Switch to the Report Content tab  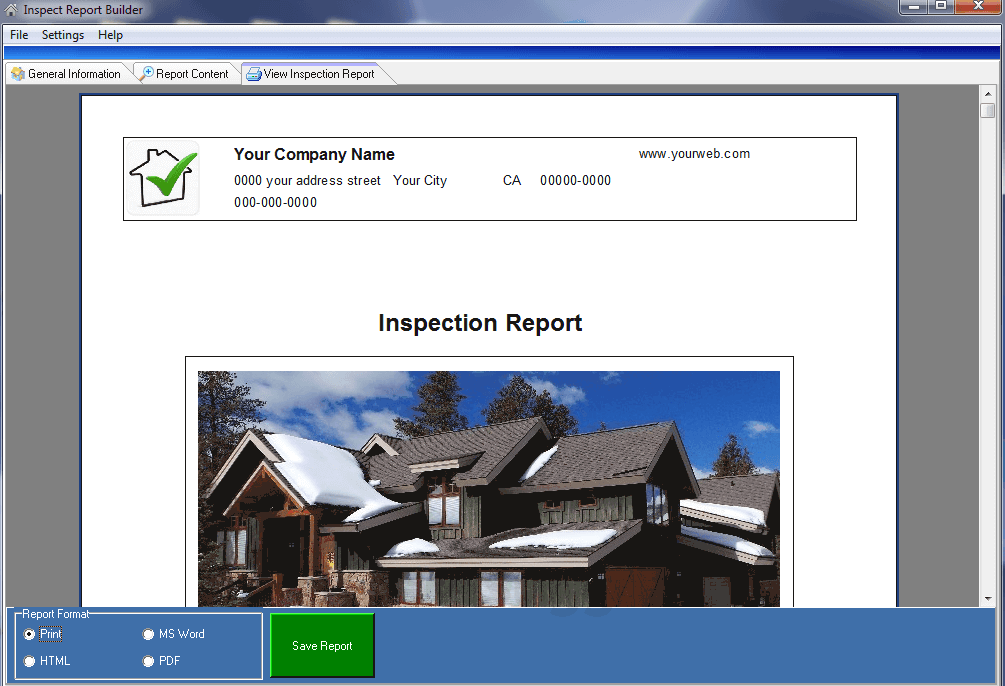(x=193, y=73)
